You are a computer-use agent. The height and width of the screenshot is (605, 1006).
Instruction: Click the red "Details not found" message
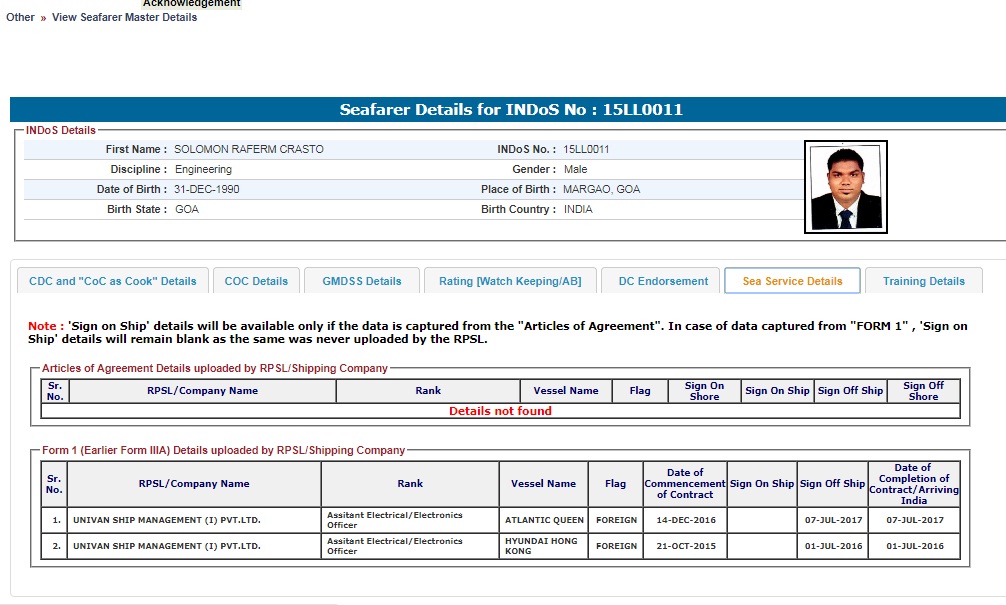(x=500, y=411)
